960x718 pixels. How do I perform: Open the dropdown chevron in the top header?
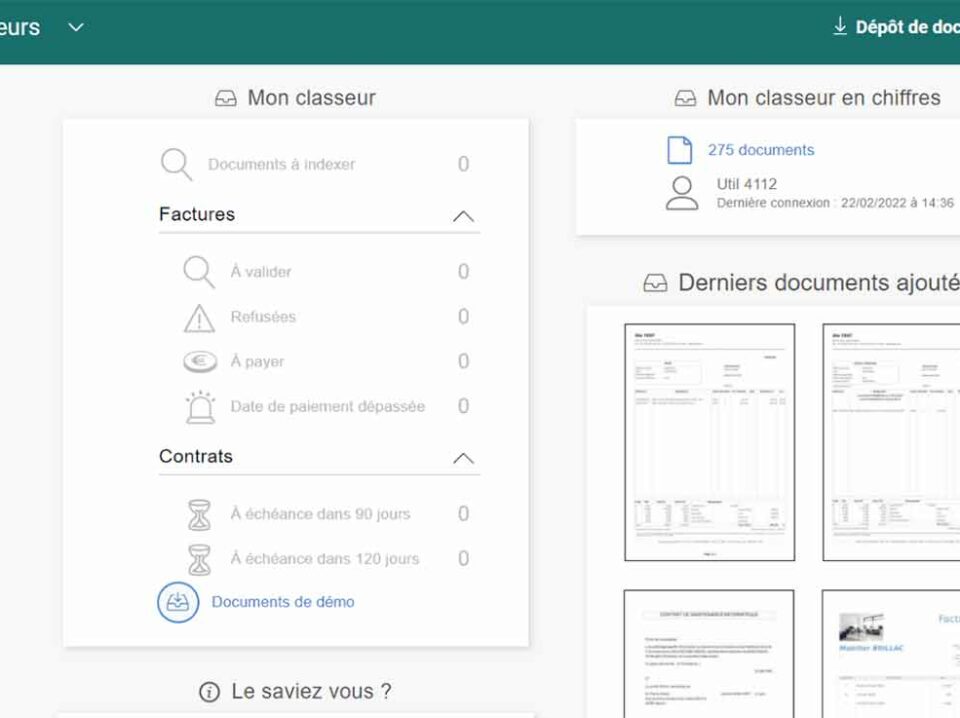76,27
